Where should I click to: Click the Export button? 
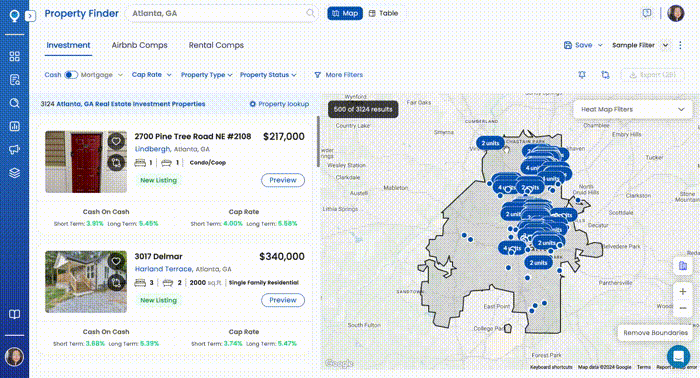[x=652, y=75]
